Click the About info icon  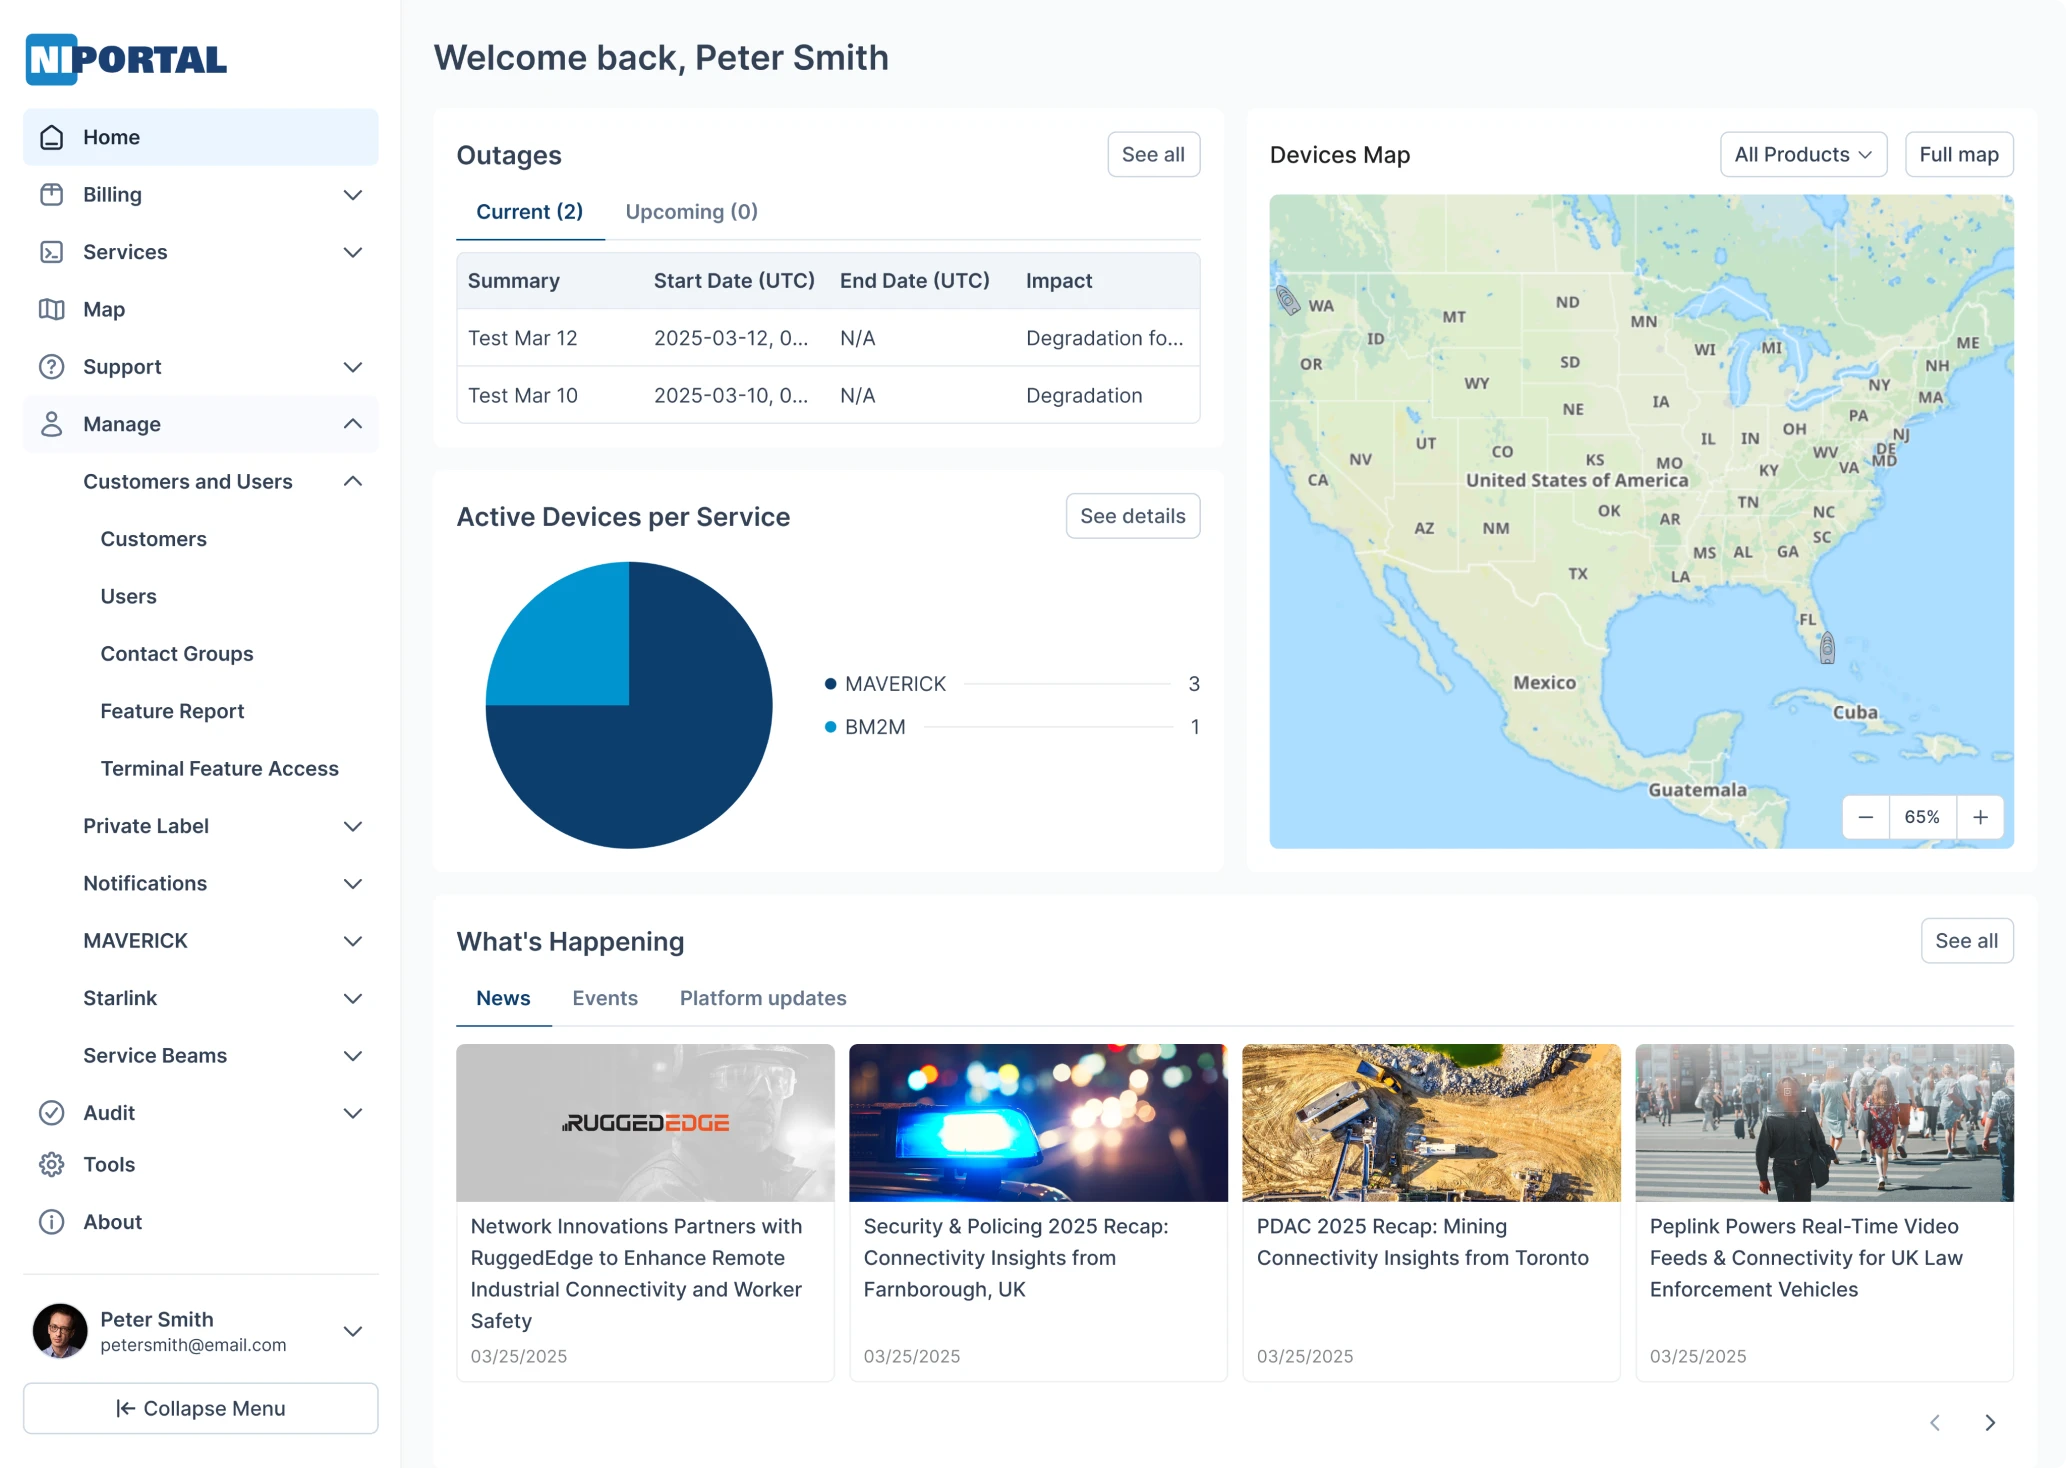pyautogui.click(x=51, y=1221)
